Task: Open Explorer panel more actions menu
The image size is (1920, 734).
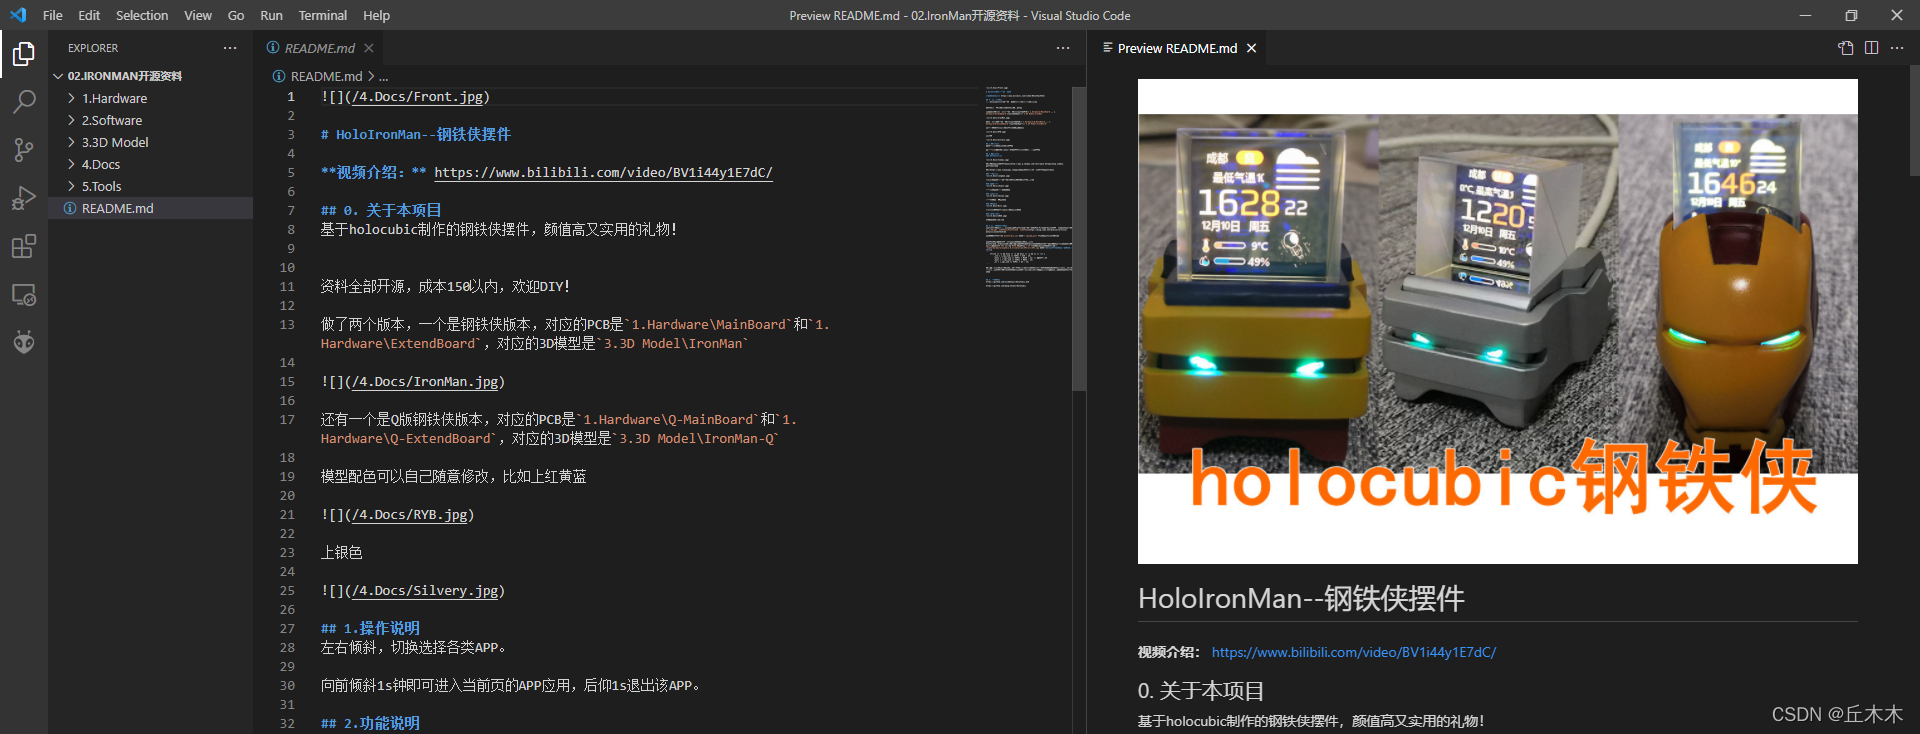Action: (x=230, y=48)
